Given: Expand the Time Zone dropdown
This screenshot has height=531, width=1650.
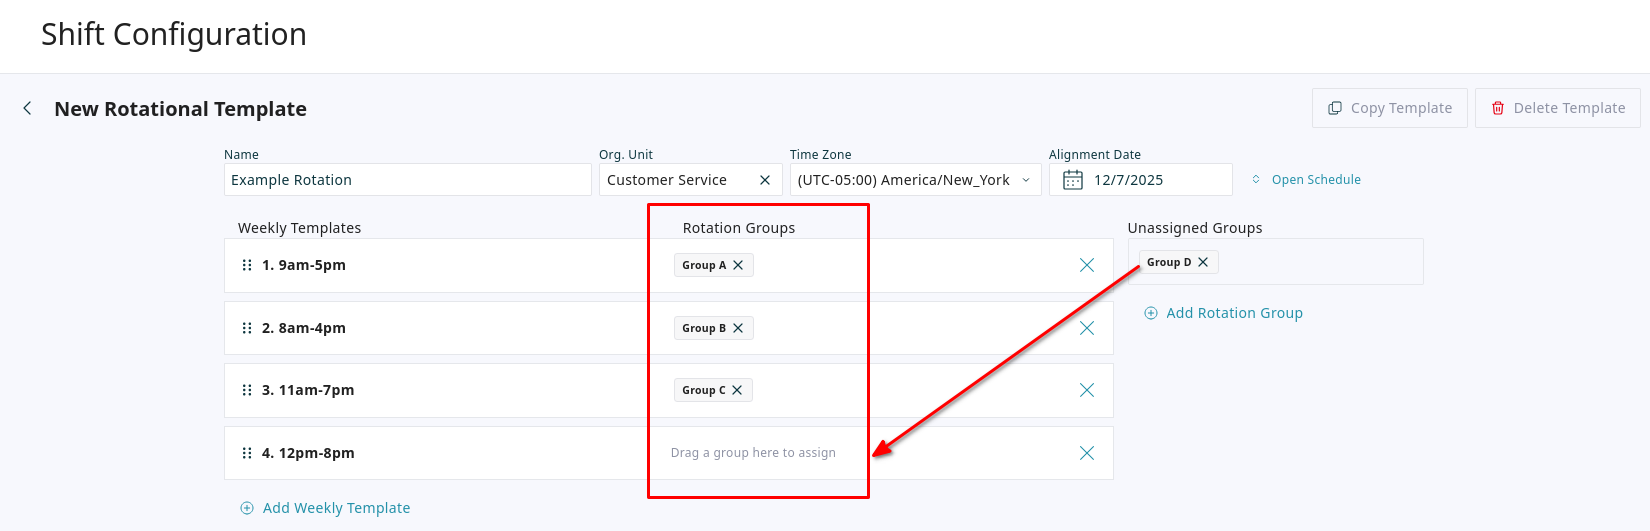Looking at the screenshot, I should (x=1026, y=180).
